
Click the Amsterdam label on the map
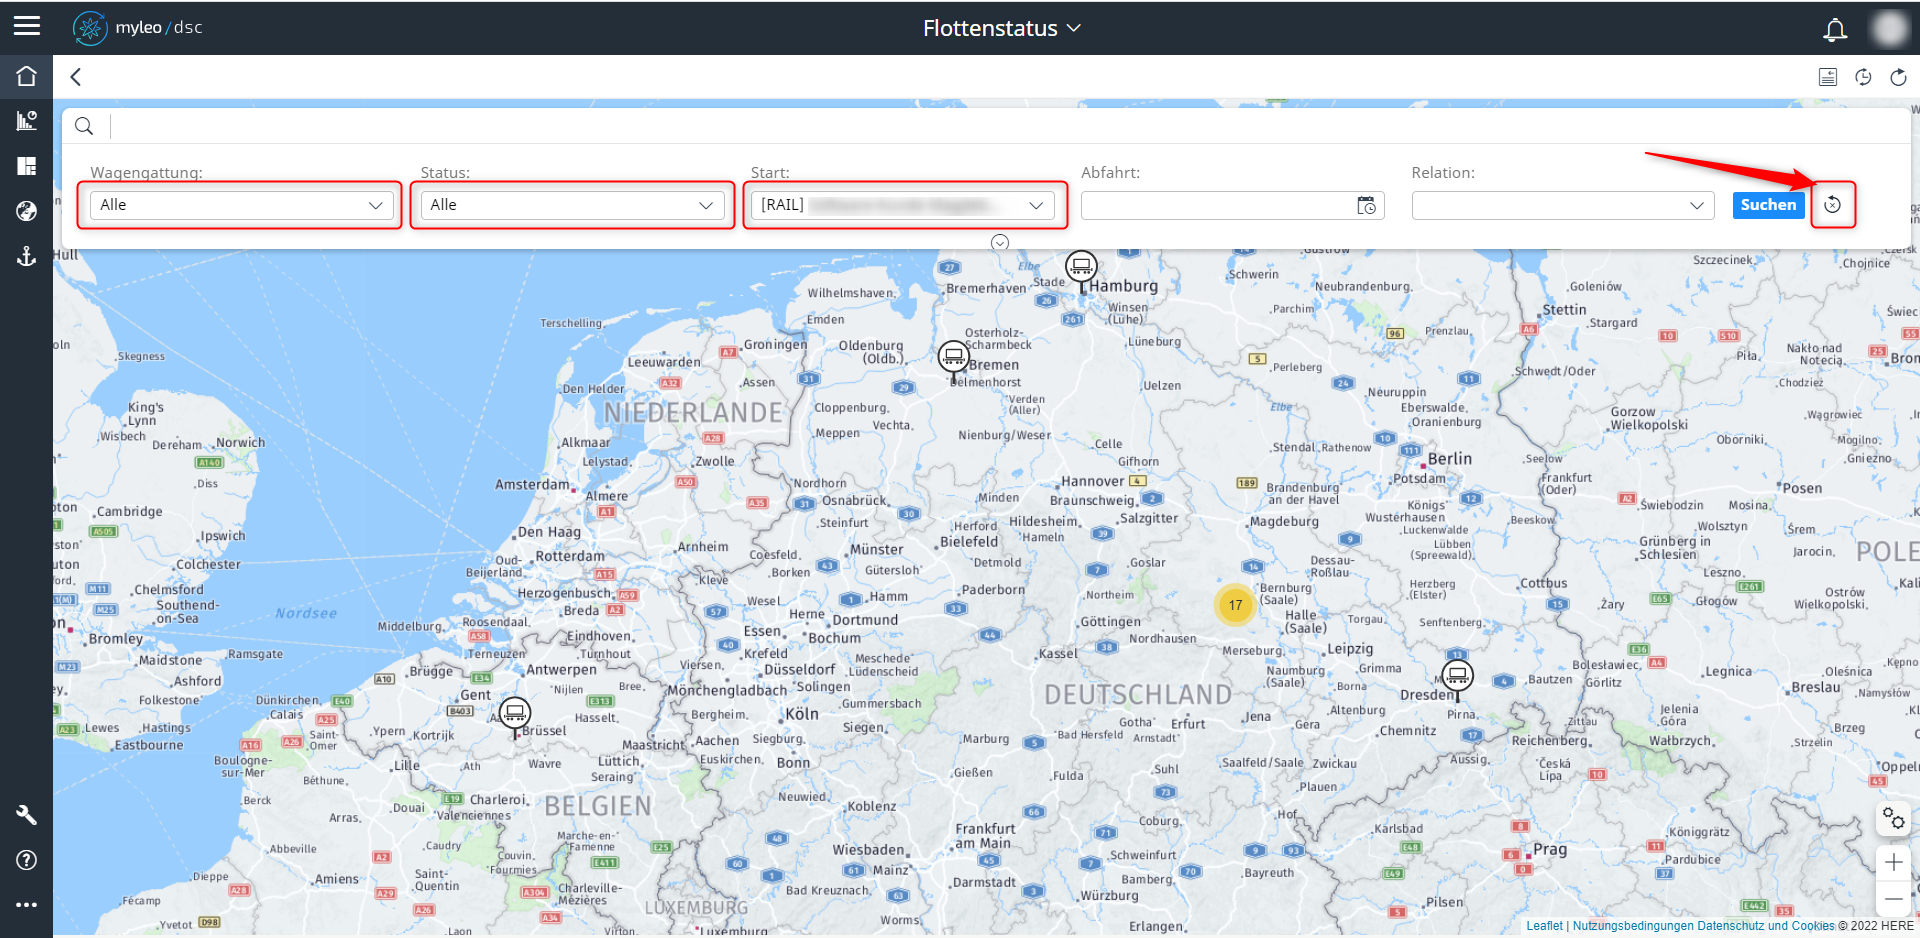click(x=532, y=484)
